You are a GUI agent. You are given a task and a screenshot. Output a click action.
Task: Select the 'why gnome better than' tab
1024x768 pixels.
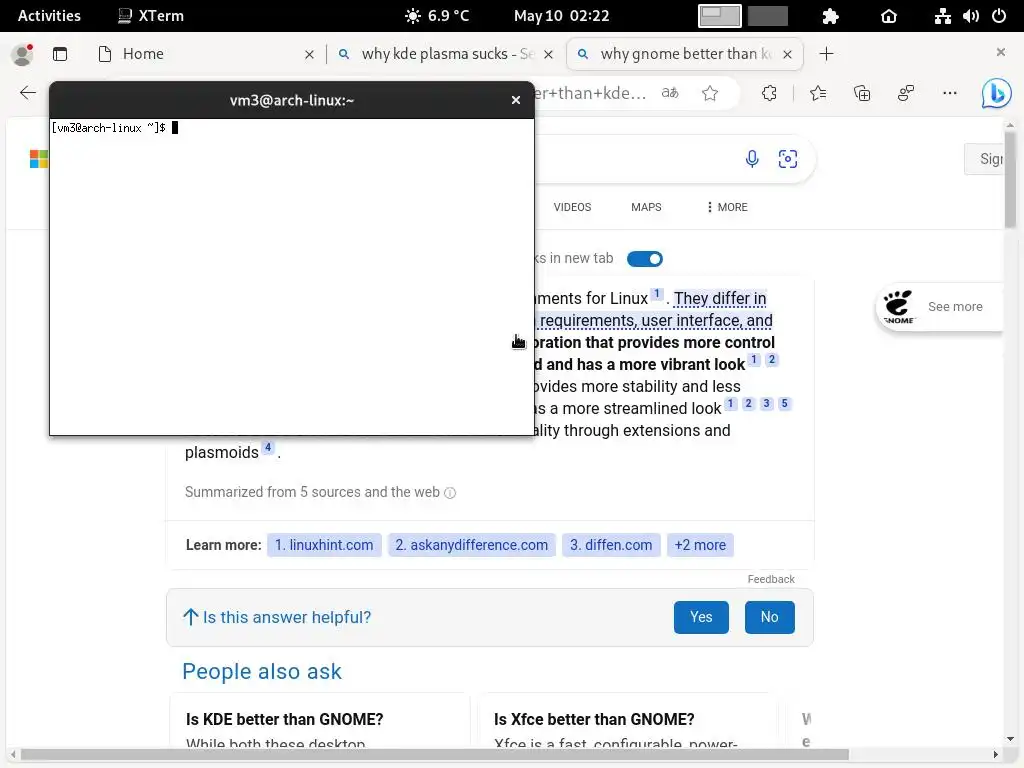685,54
